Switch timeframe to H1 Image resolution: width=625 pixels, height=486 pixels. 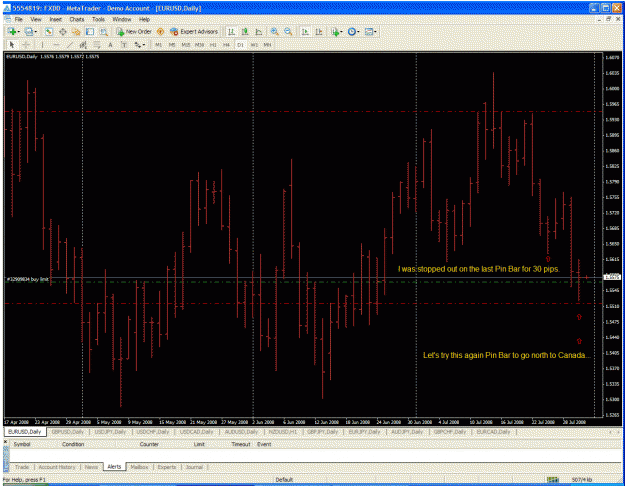pos(213,45)
